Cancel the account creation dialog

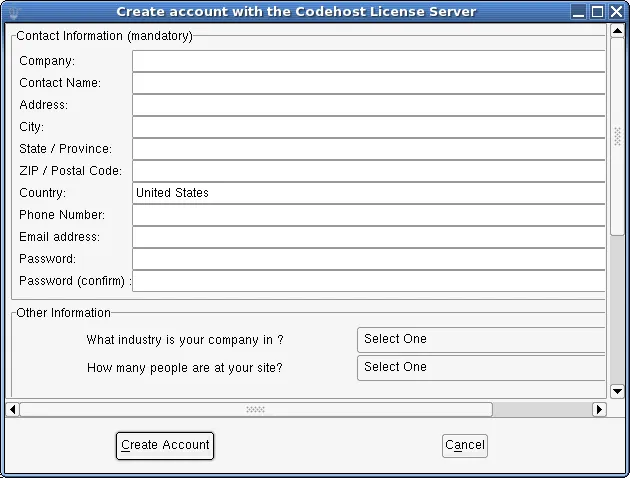point(465,445)
